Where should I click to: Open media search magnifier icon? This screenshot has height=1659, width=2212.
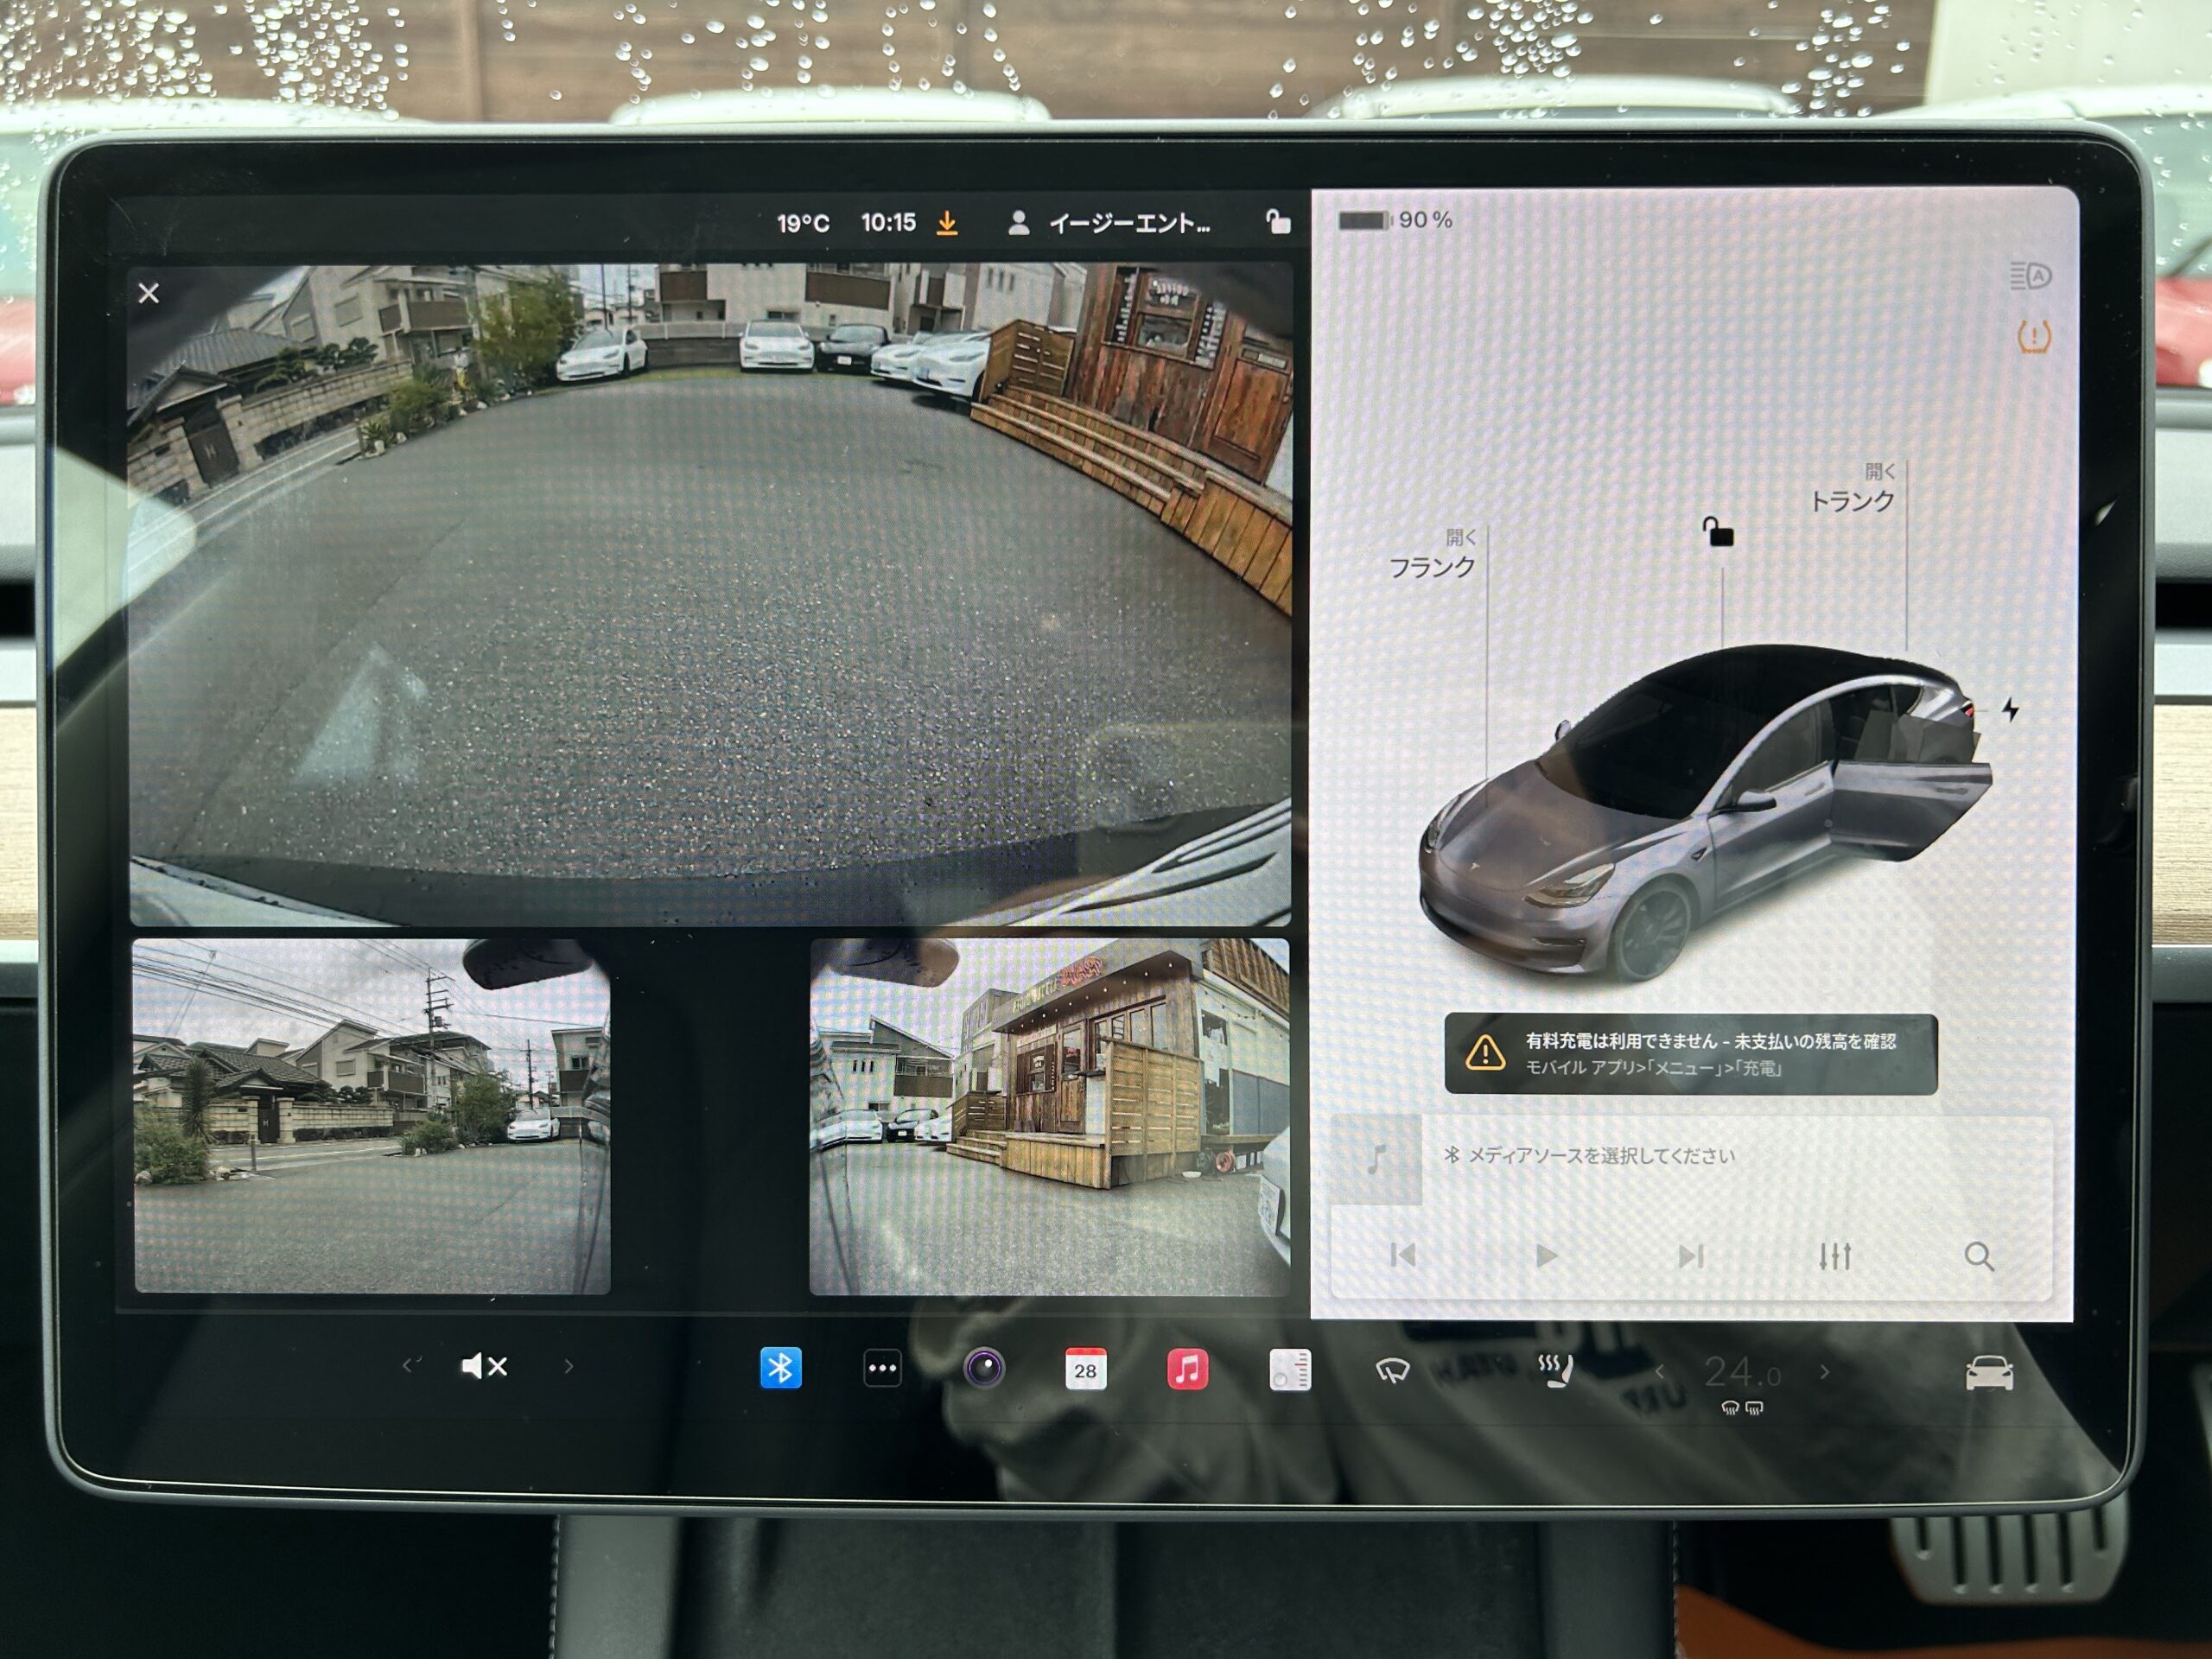pyautogui.click(x=1979, y=1257)
